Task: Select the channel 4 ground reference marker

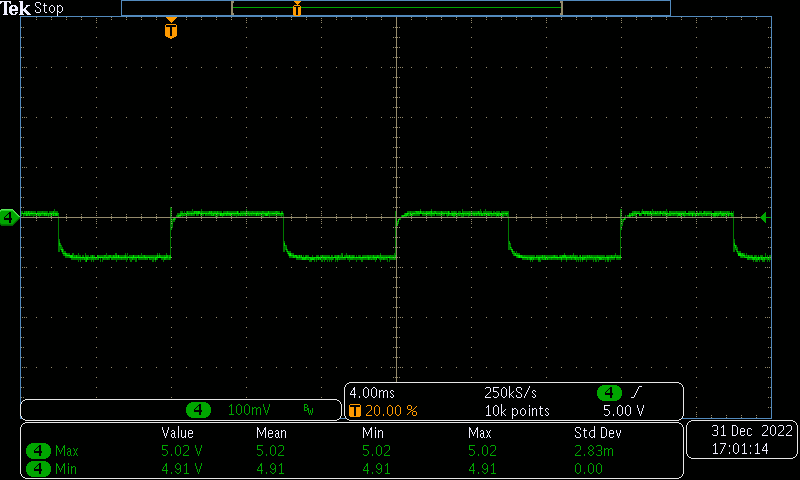Action: click(9, 216)
